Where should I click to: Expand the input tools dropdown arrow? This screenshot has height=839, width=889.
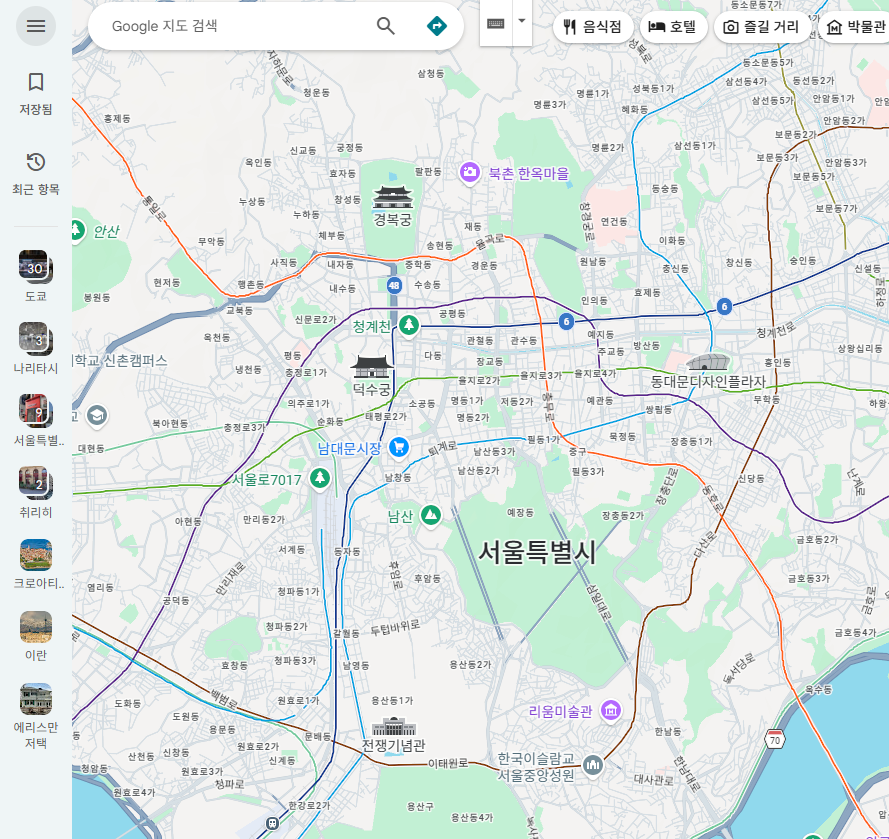point(521,21)
